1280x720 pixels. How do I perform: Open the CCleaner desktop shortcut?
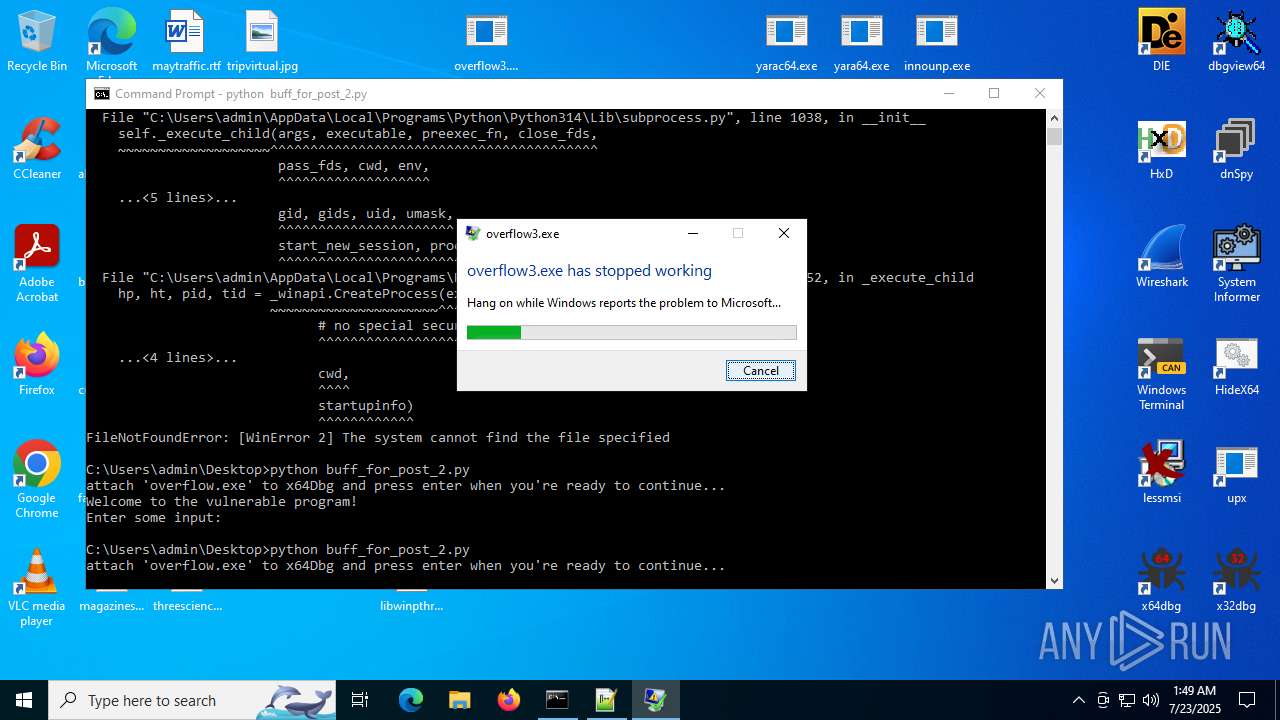click(x=37, y=149)
